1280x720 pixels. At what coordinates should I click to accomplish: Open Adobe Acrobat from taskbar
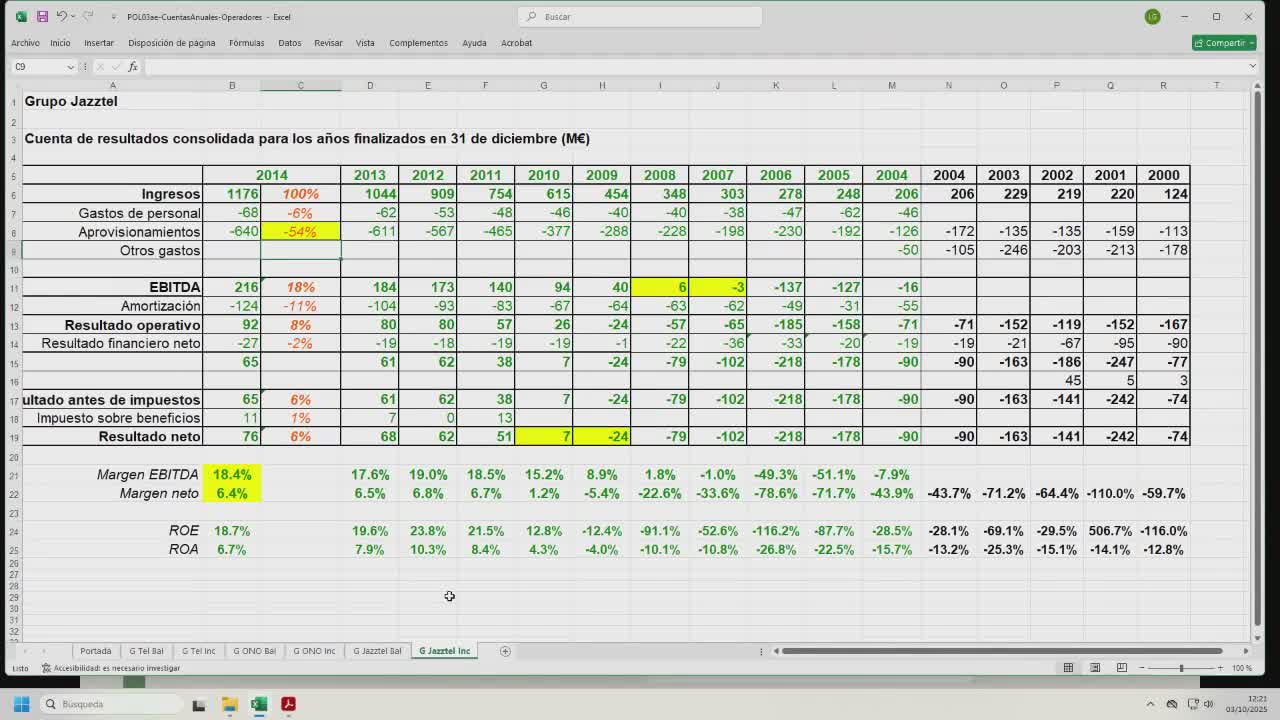pos(288,704)
